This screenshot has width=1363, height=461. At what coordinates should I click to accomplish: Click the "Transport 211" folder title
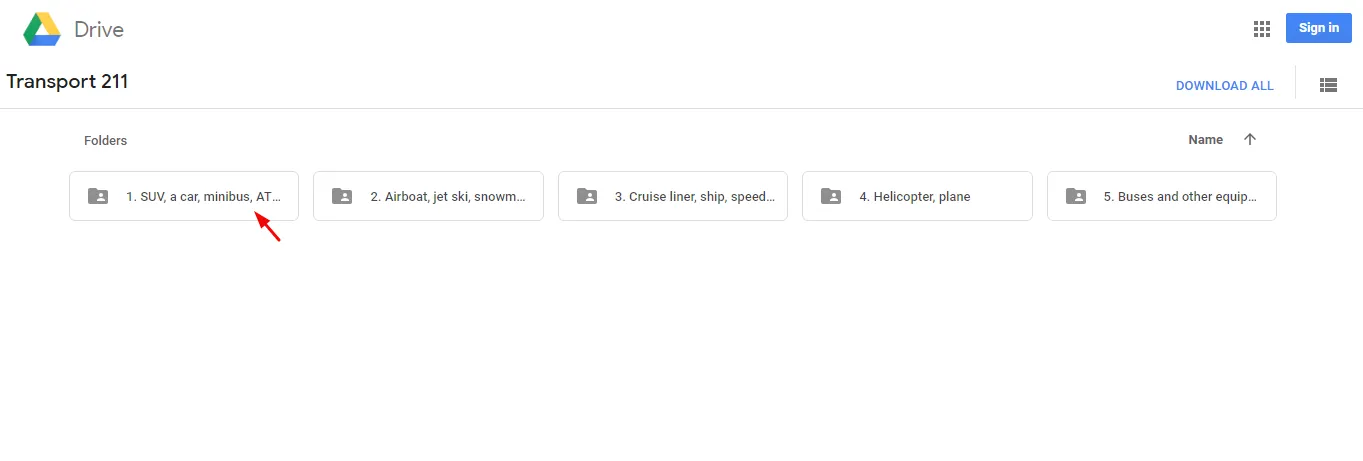(x=67, y=82)
